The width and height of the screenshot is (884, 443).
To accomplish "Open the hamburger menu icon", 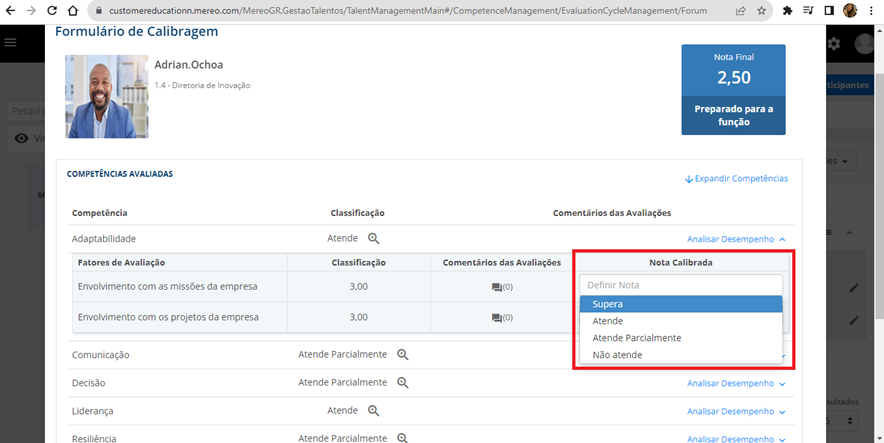I will 11,43.
